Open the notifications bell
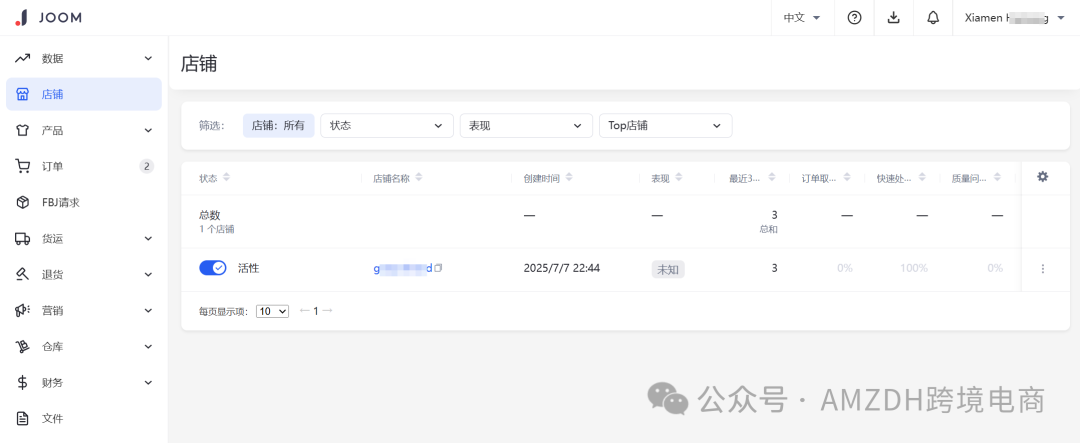1080x443 pixels. tap(933, 18)
